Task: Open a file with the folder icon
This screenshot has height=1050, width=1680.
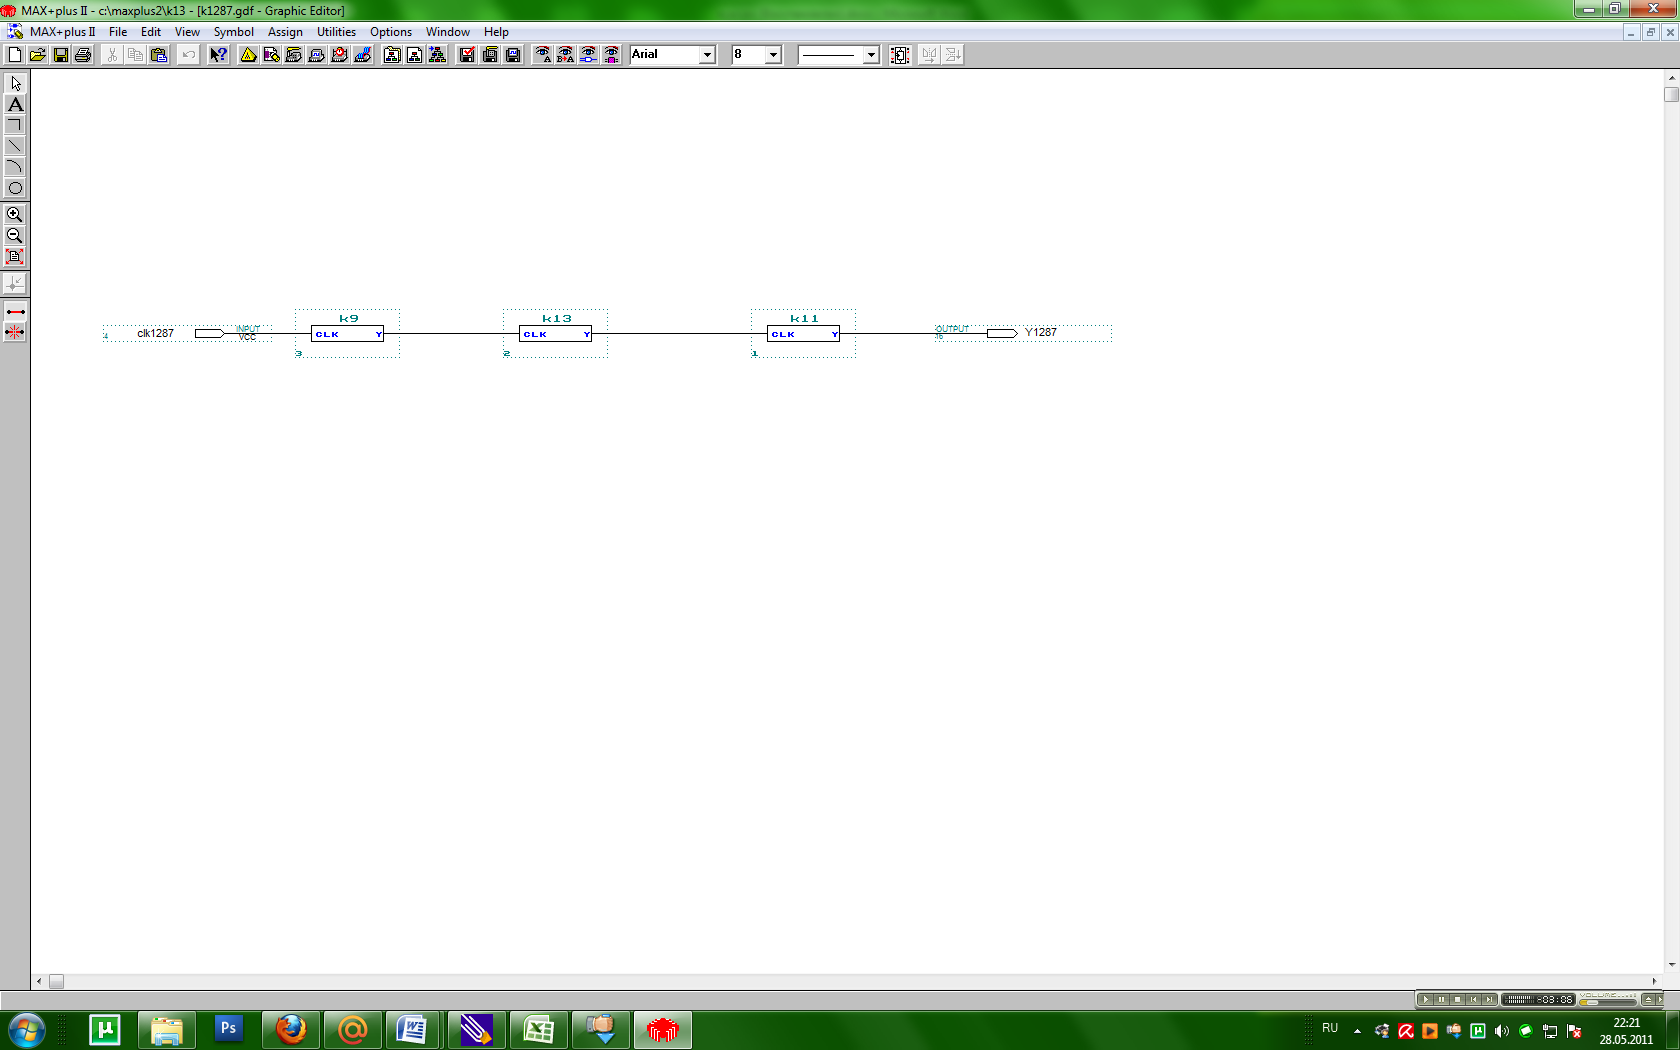Action: (38, 55)
